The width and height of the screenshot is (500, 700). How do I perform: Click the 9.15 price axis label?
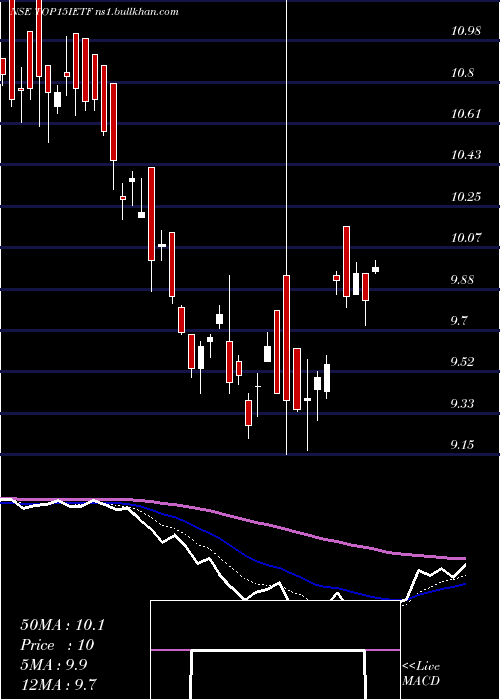462,445
